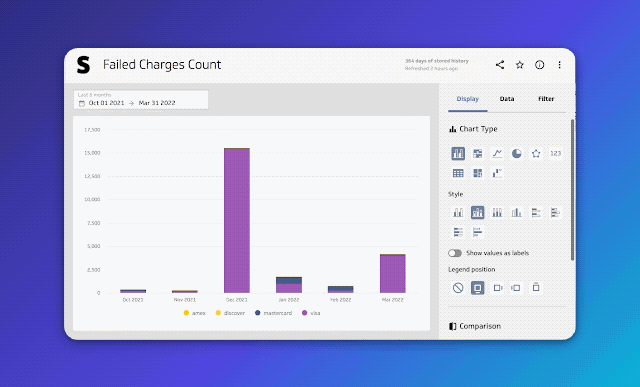Set legend position to bottom
This screenshot has width=640, height=387.
pos(478,288)
